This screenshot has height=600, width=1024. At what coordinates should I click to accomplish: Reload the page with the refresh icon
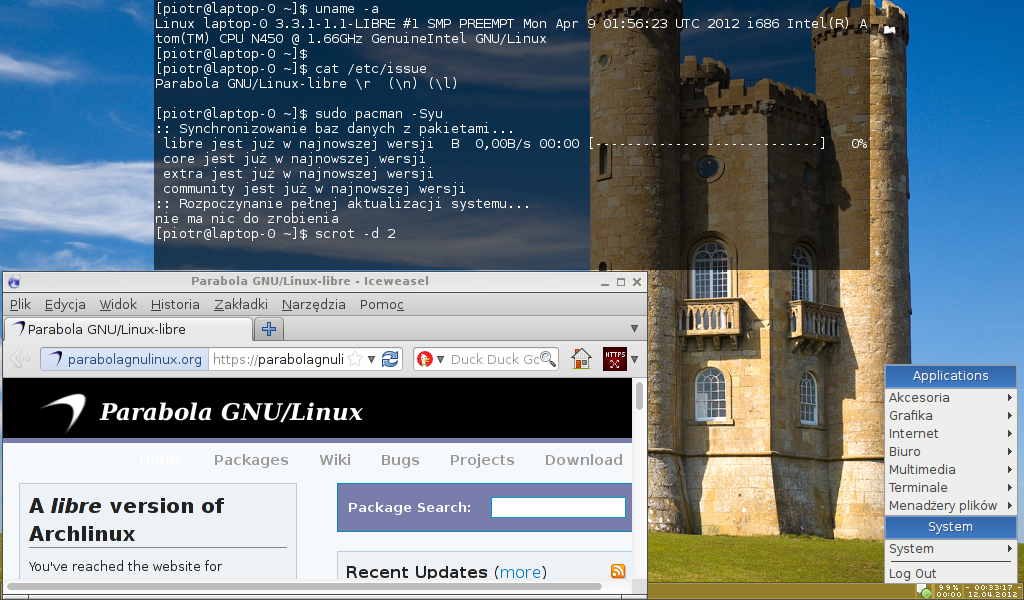pos(390,359)
